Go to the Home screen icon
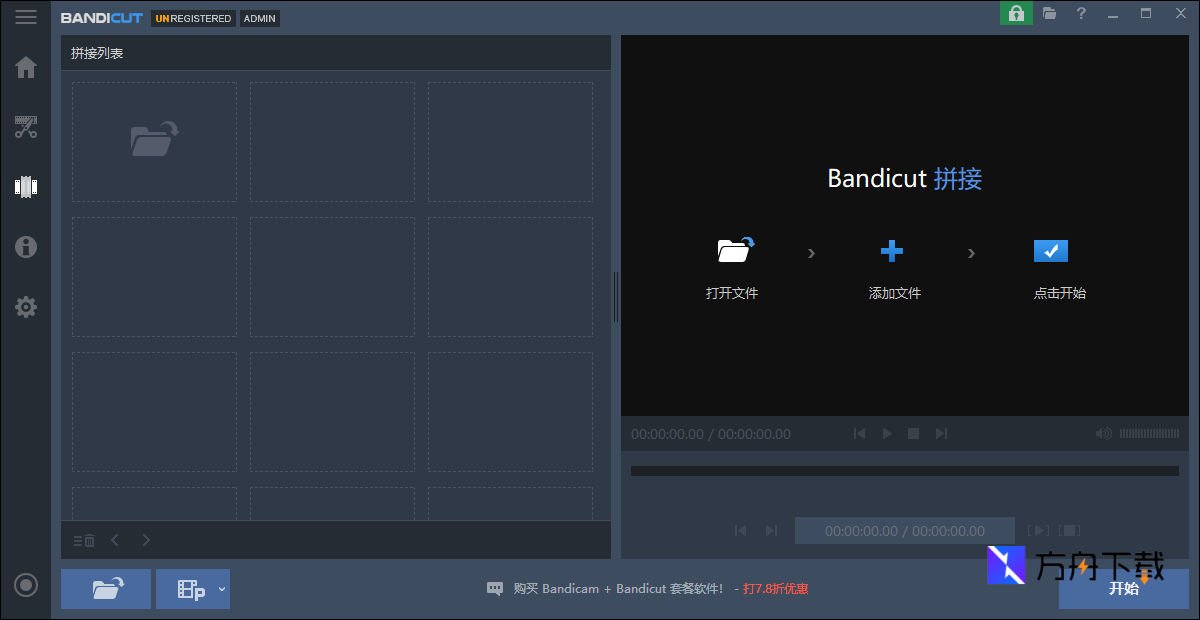1200x620 pixels. tap(25, 67)
